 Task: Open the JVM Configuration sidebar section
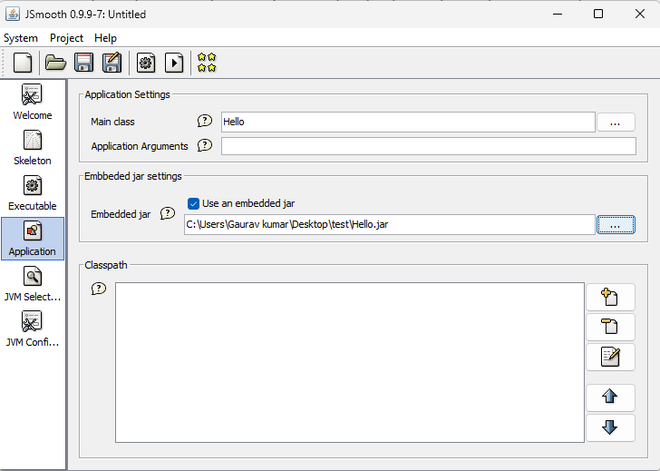pos(32,330)
